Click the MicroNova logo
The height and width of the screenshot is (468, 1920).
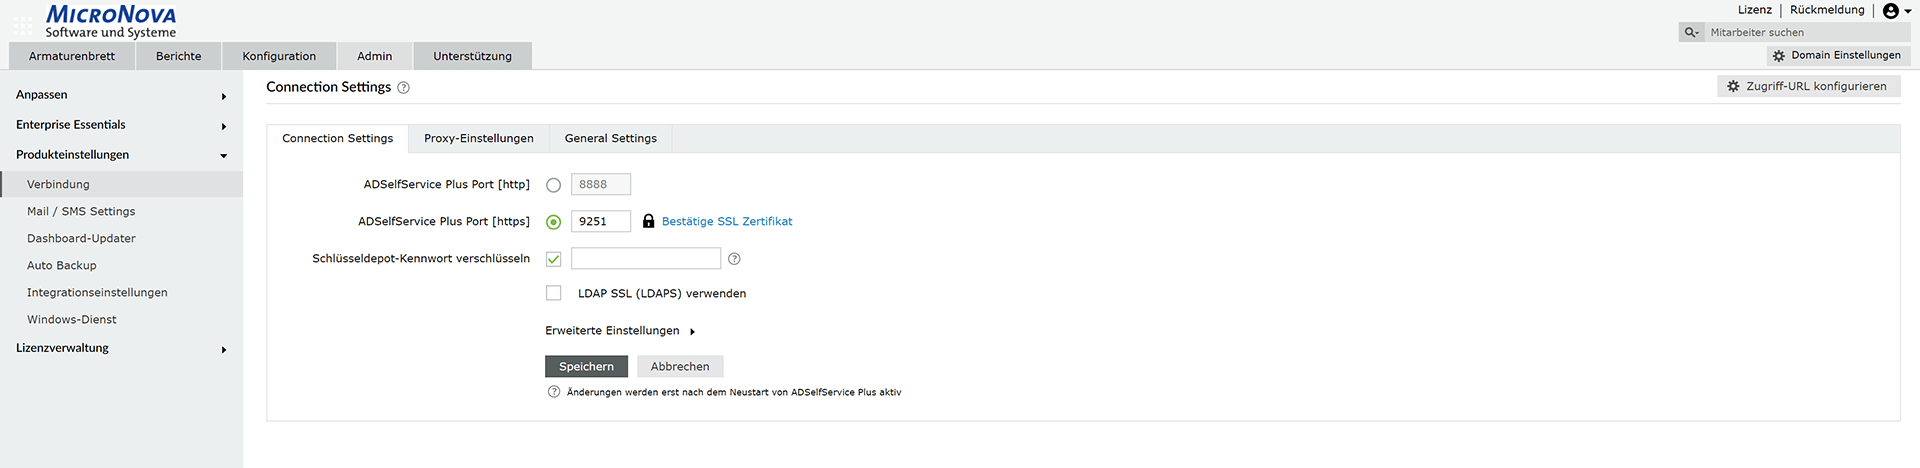pos(111,21)
